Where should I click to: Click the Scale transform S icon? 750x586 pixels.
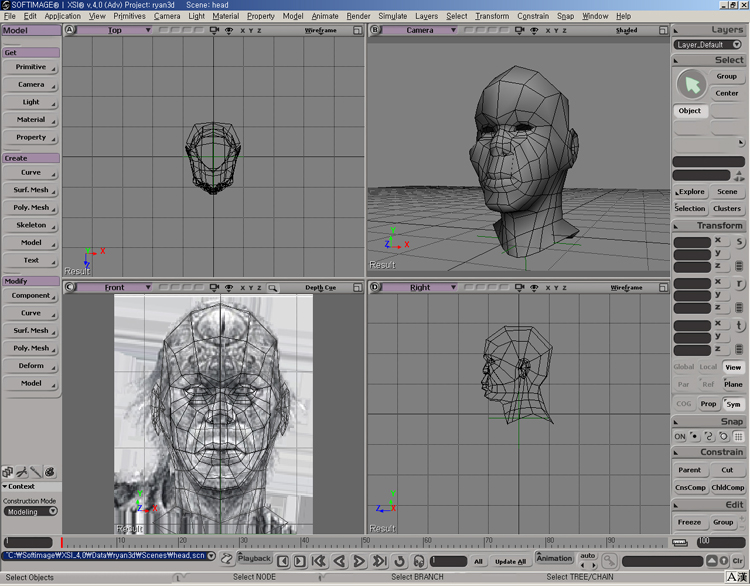(739, 242)
